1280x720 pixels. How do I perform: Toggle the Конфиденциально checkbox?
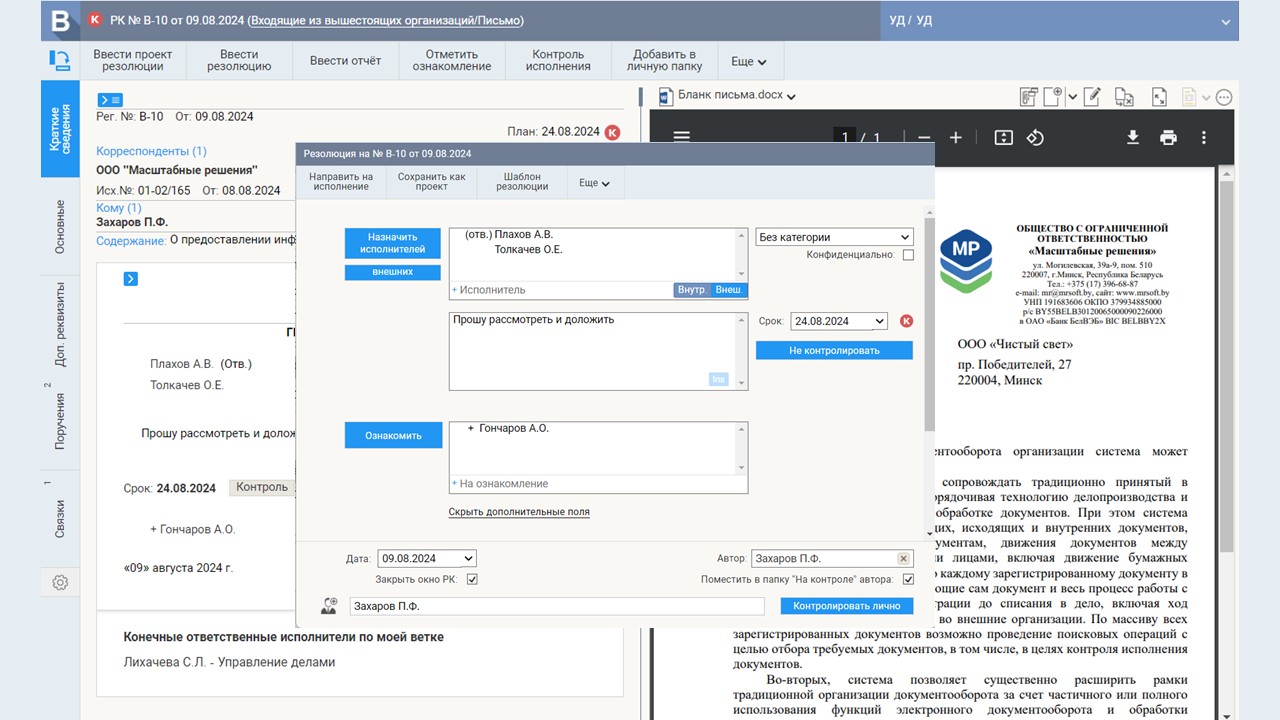tap(908, 255)
